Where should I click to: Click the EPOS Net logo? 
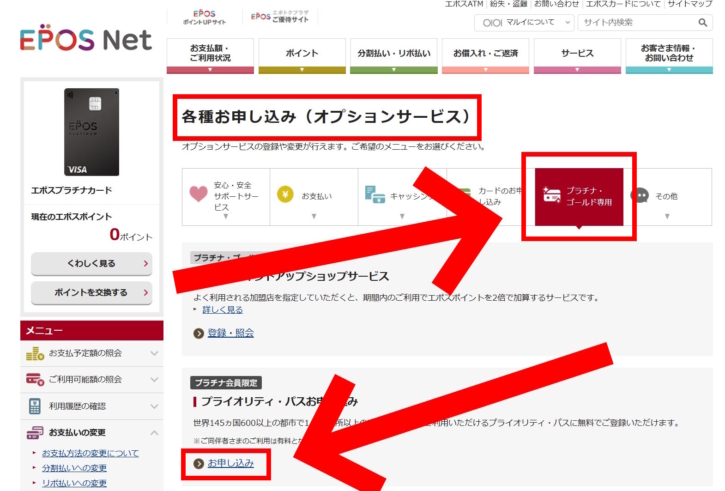coord(85,38)
